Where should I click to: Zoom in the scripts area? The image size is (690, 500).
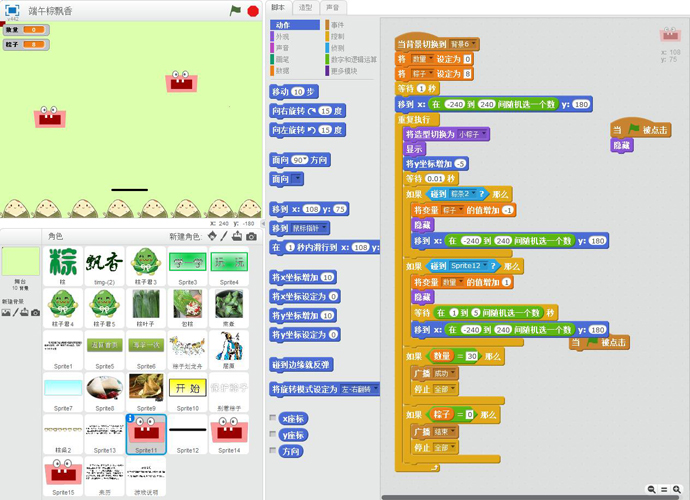676,489
